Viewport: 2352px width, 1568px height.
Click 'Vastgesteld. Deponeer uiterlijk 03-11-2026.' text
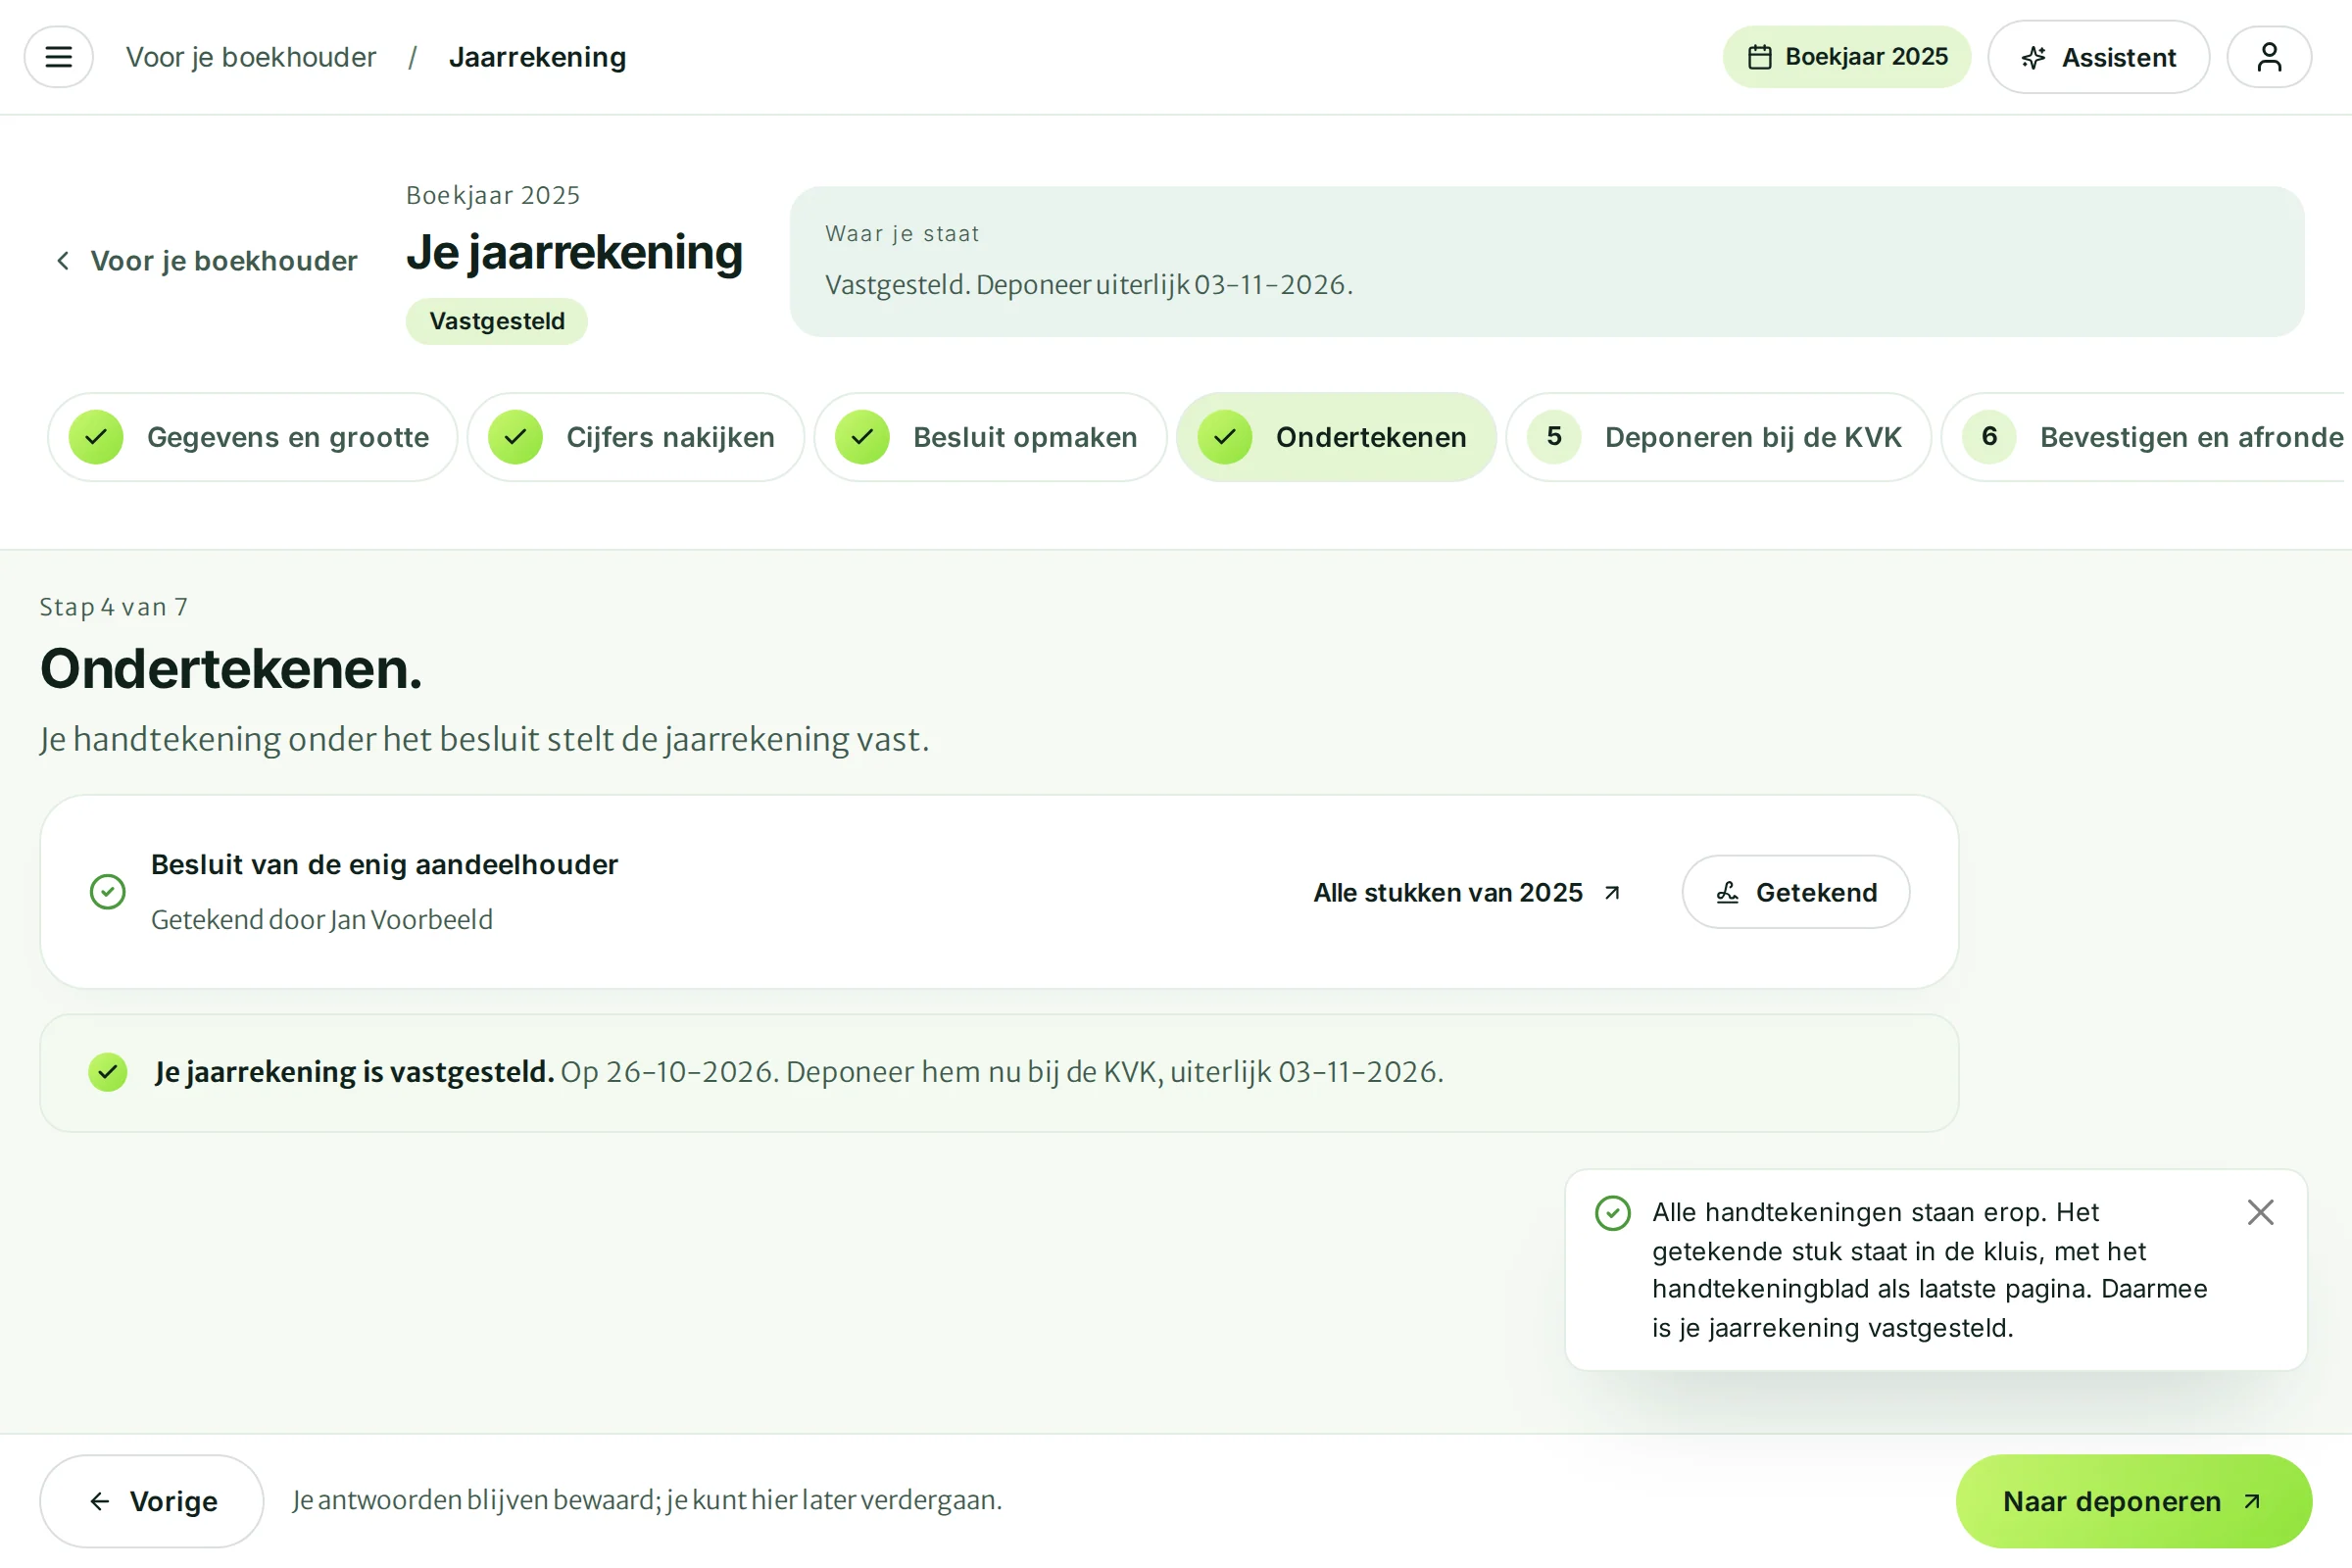pos(1088,285)
